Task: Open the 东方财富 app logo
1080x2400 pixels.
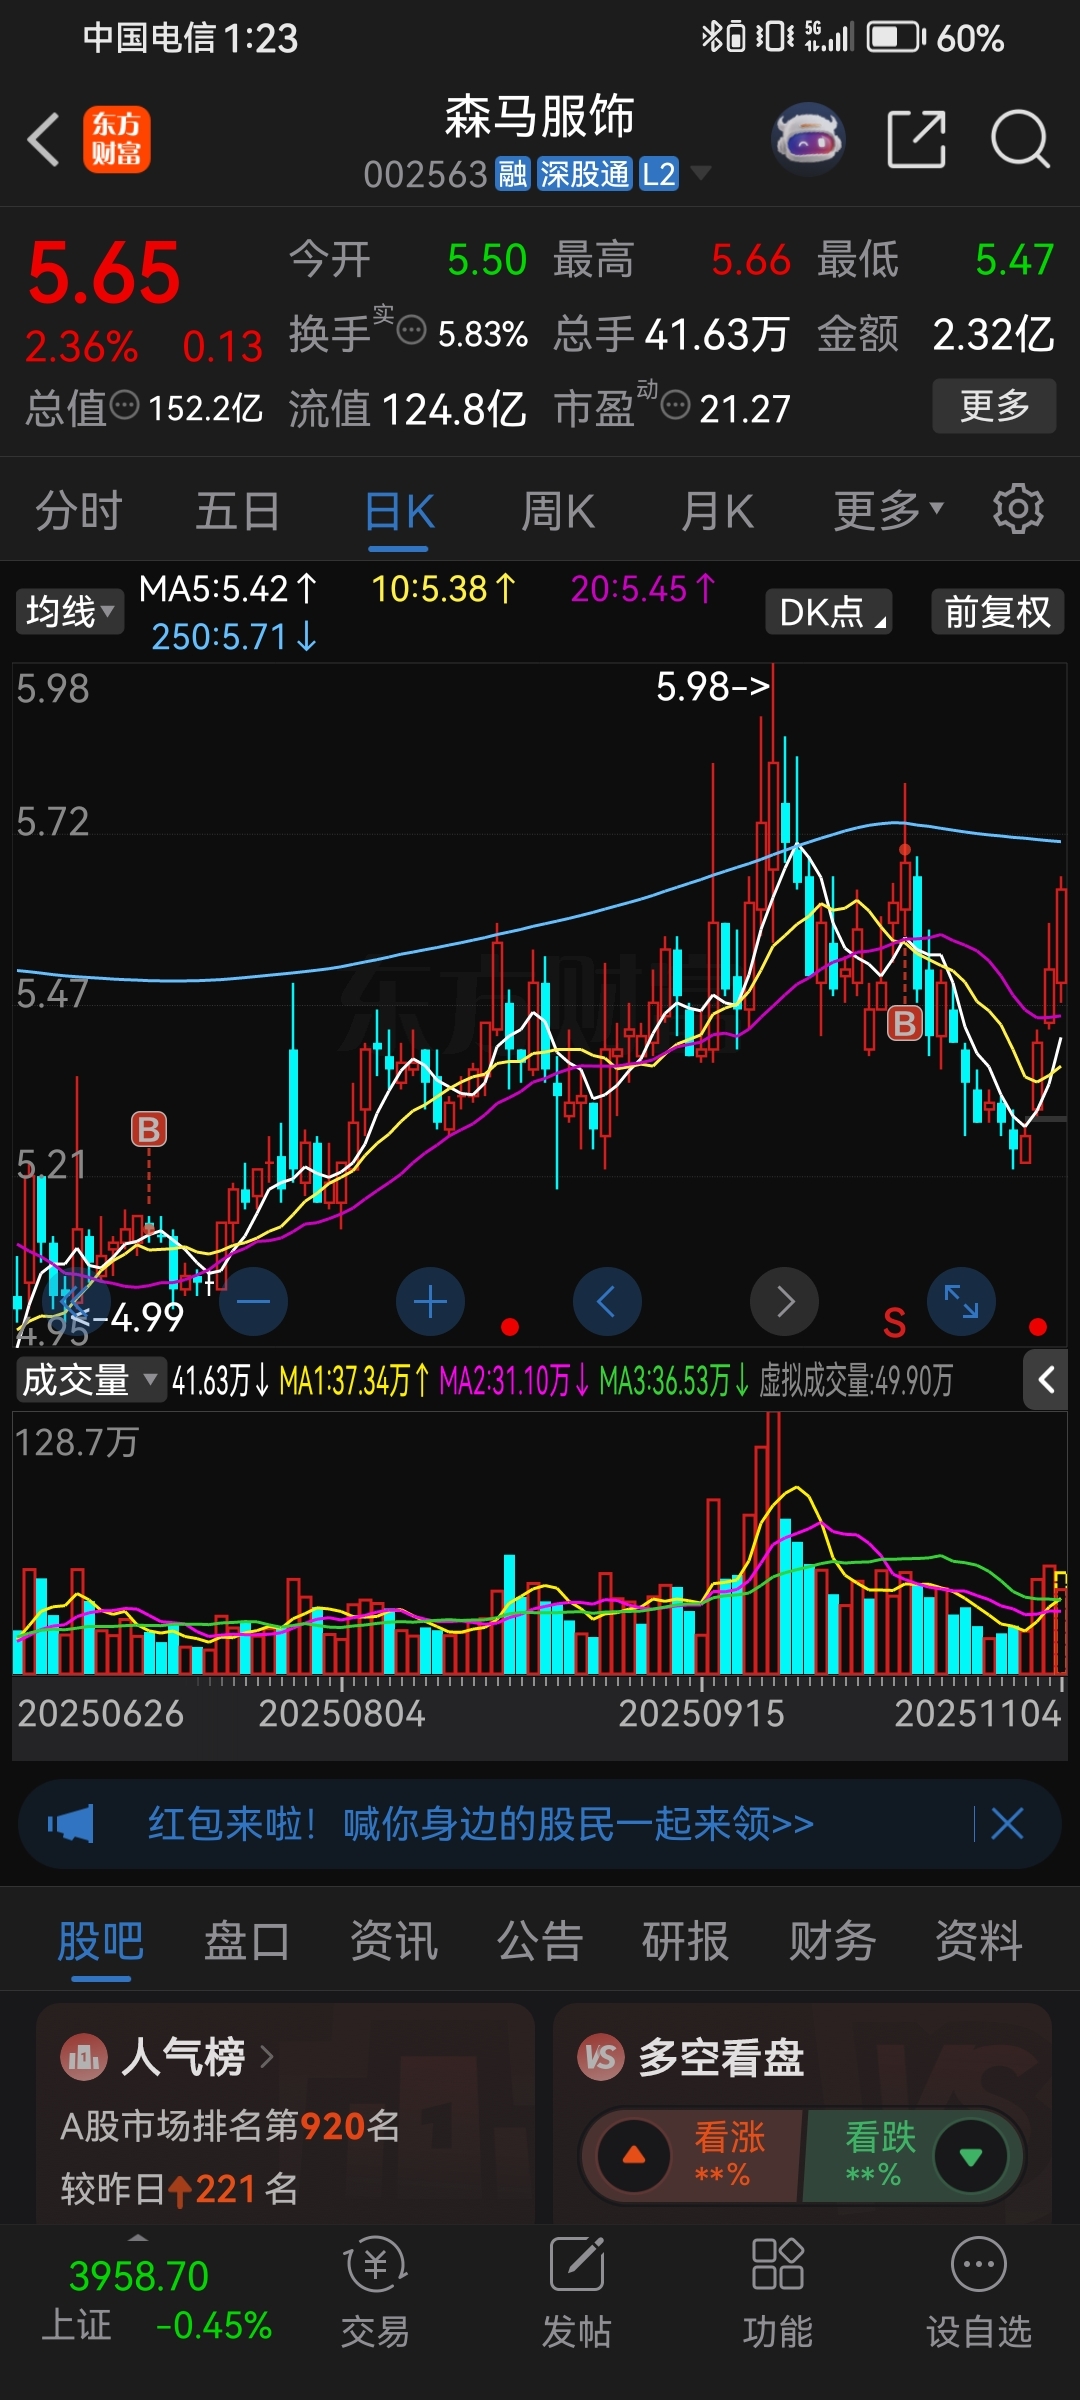Action: [116, 139]
